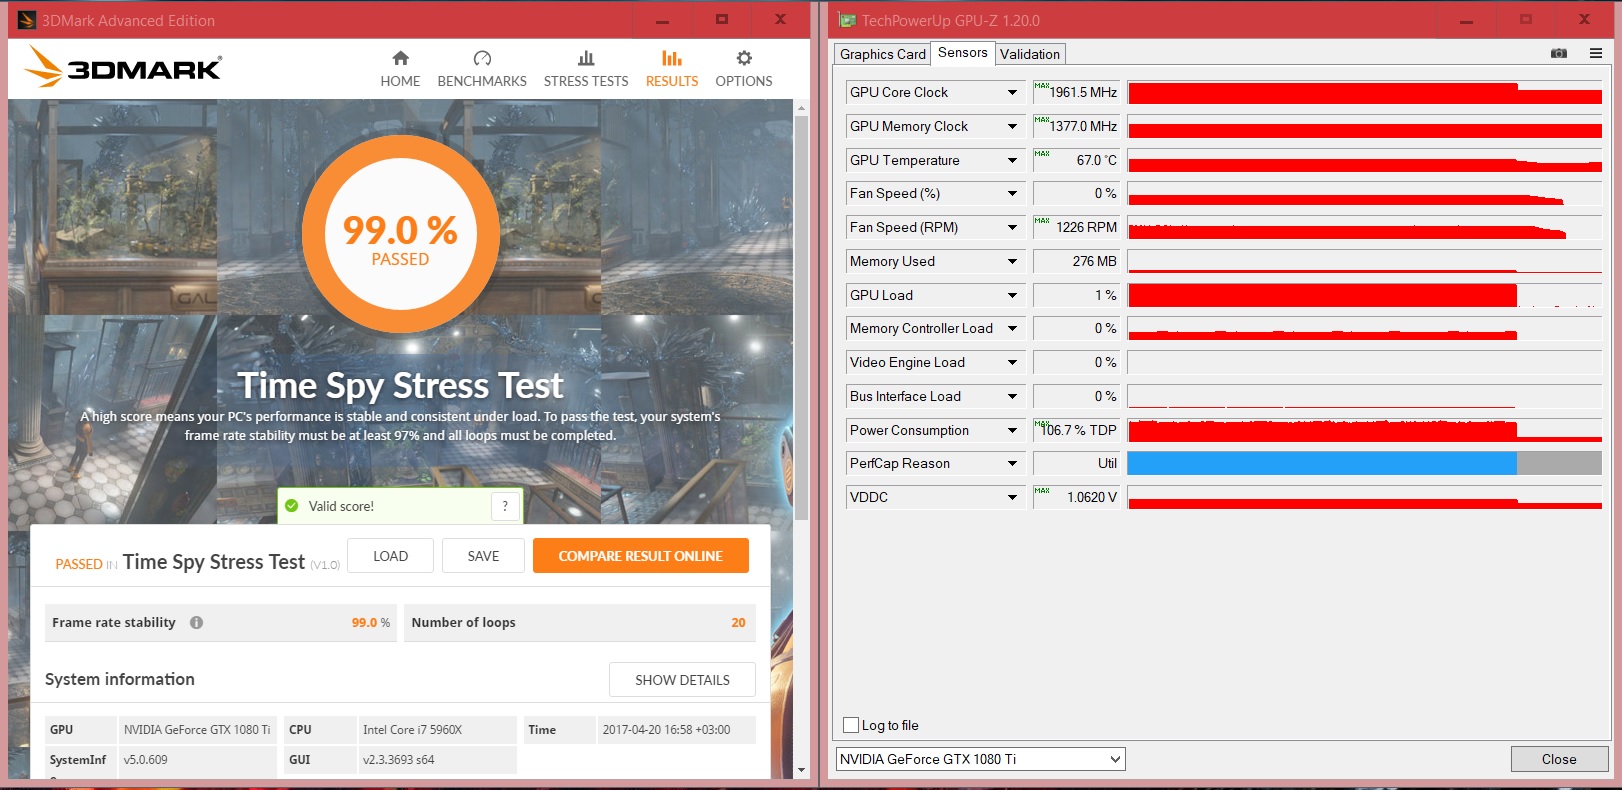Open STRESS TESTS in 3DMark
Image resolution: width=1622 pixels, height=790 pixels.
(586, 69)
